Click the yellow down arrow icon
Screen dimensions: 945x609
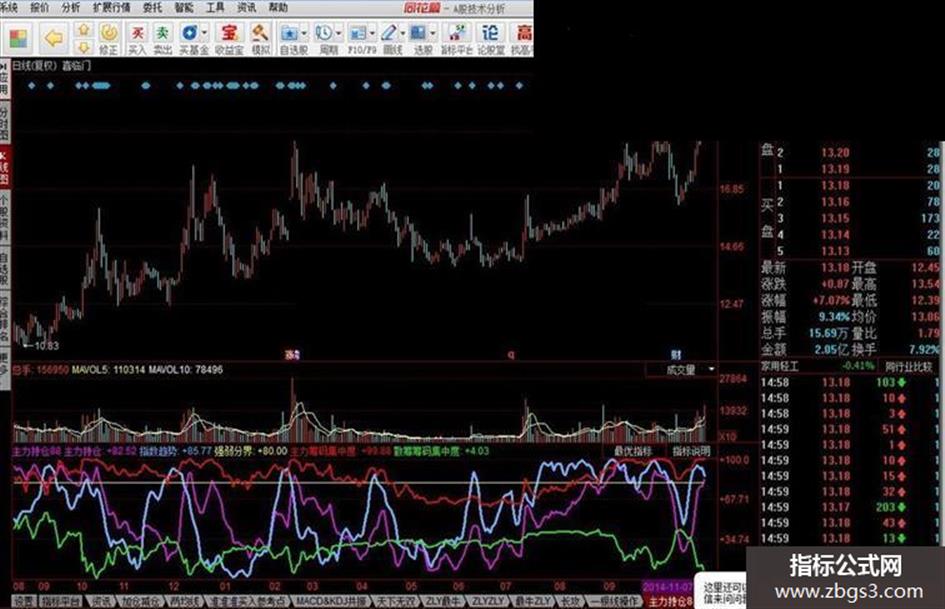pos(84,47)
